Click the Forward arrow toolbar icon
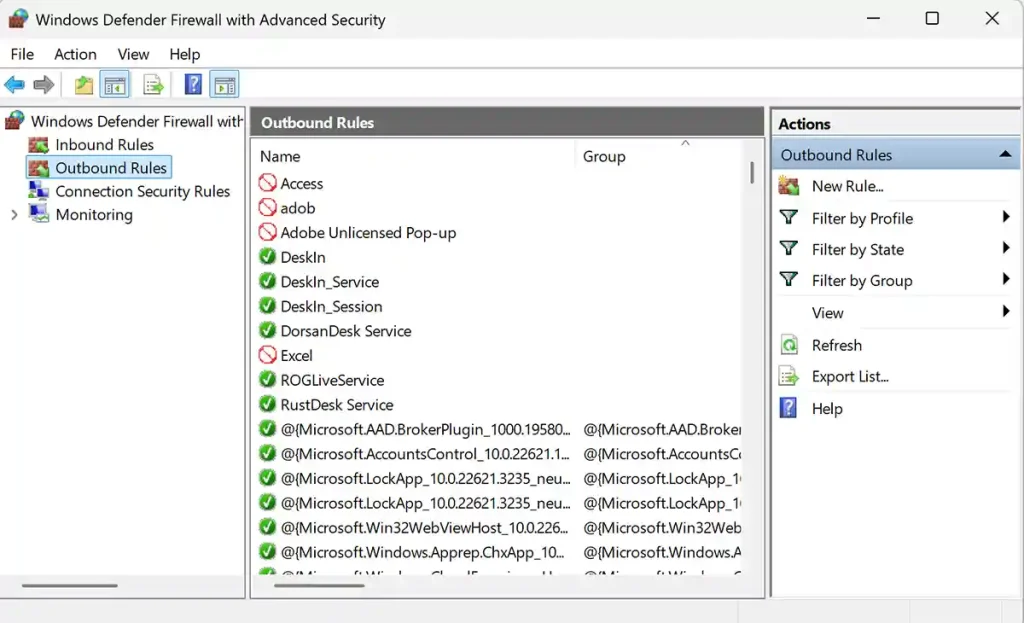Viewport: 1024px width, 623px height. (43, 84)
